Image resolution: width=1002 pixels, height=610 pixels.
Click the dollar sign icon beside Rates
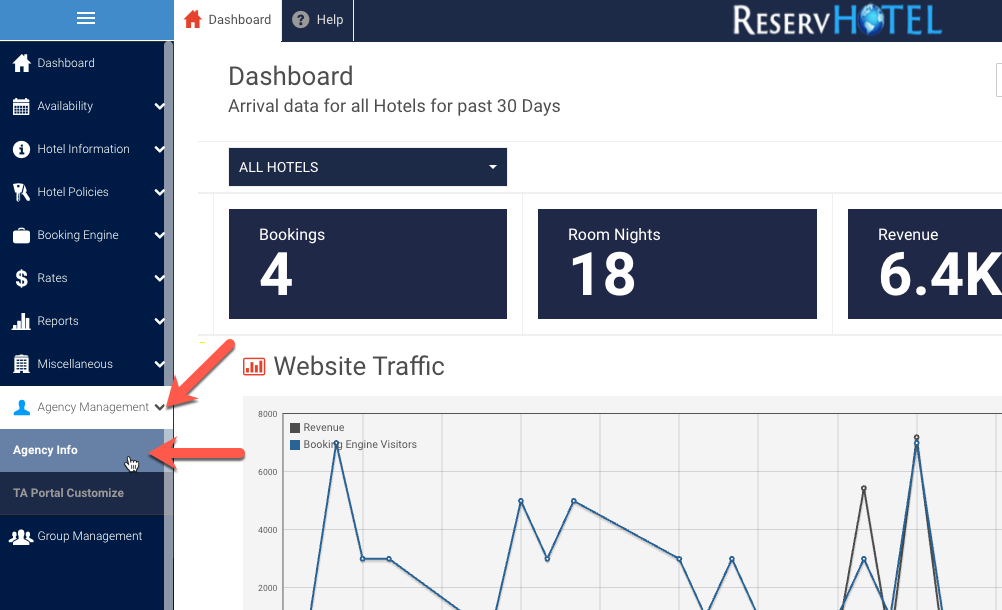21,278
